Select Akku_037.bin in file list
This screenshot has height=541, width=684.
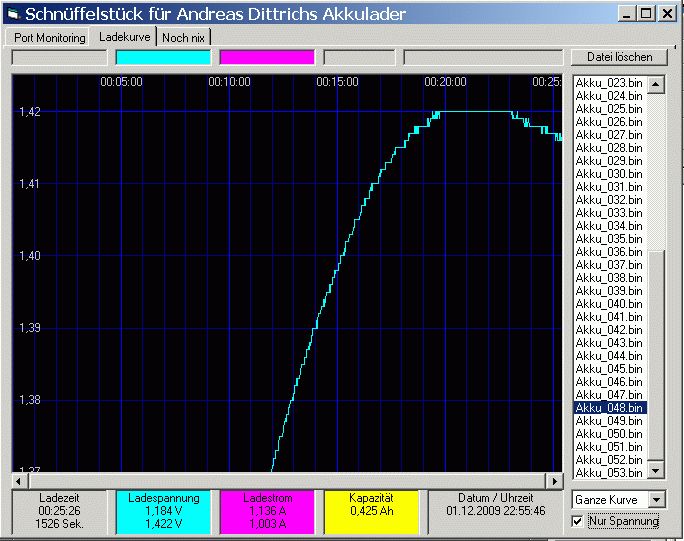(609, 265)
